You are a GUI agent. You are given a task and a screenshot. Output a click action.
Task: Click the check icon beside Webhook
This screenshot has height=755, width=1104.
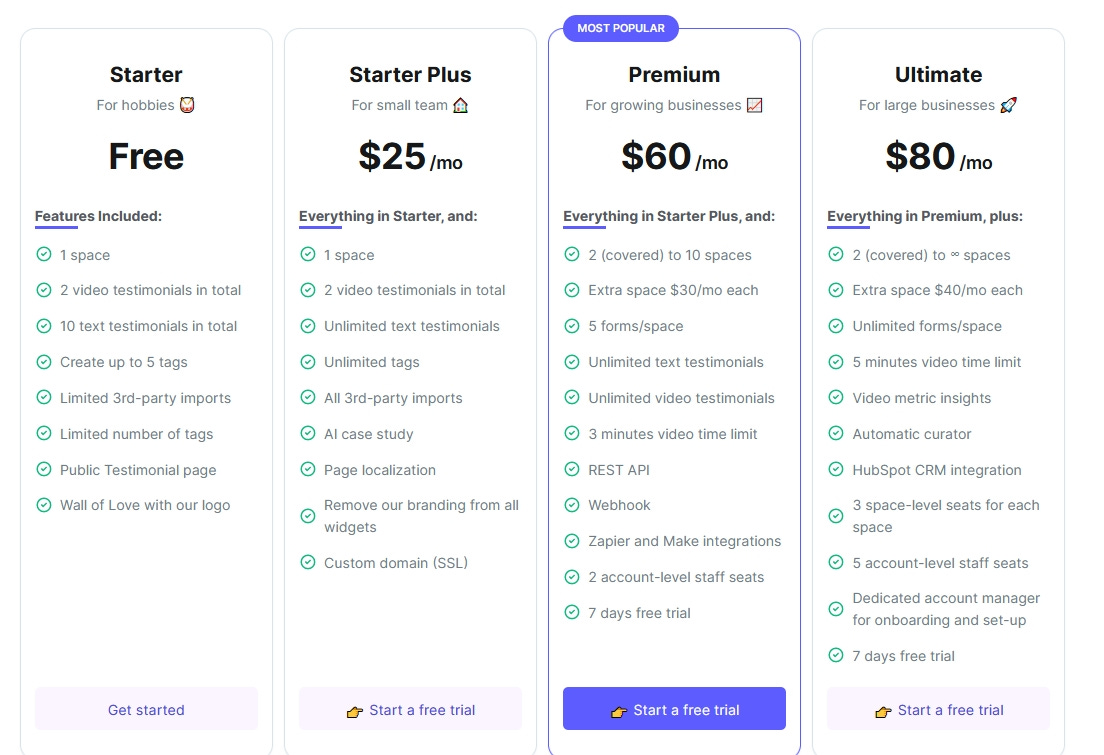click(x=572, y=505)
